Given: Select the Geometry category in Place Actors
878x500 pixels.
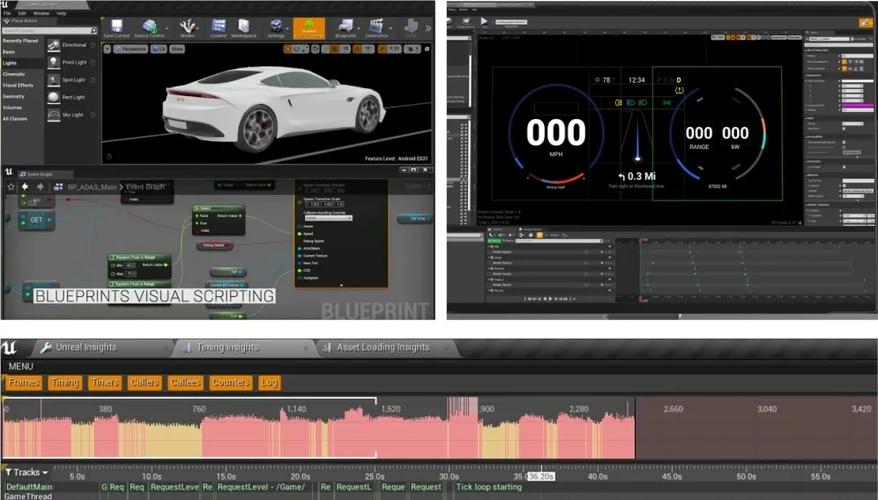Looking at the screenshot, I should click(13, 97).
